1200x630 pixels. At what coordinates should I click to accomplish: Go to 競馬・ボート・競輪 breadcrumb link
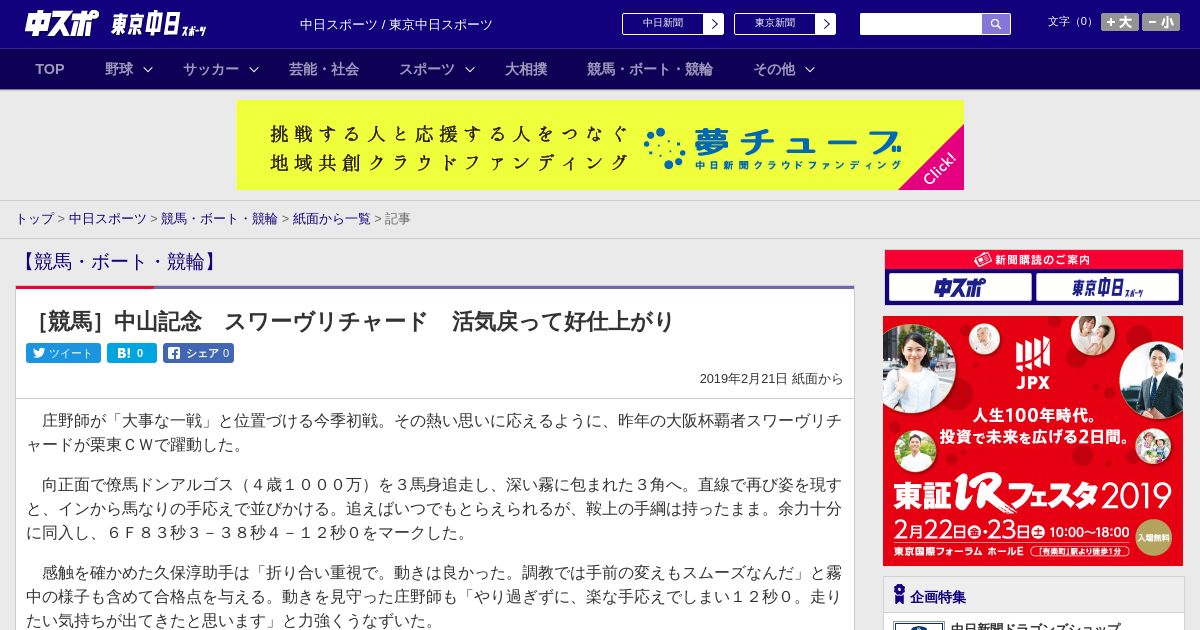click(x=219, y=218)
